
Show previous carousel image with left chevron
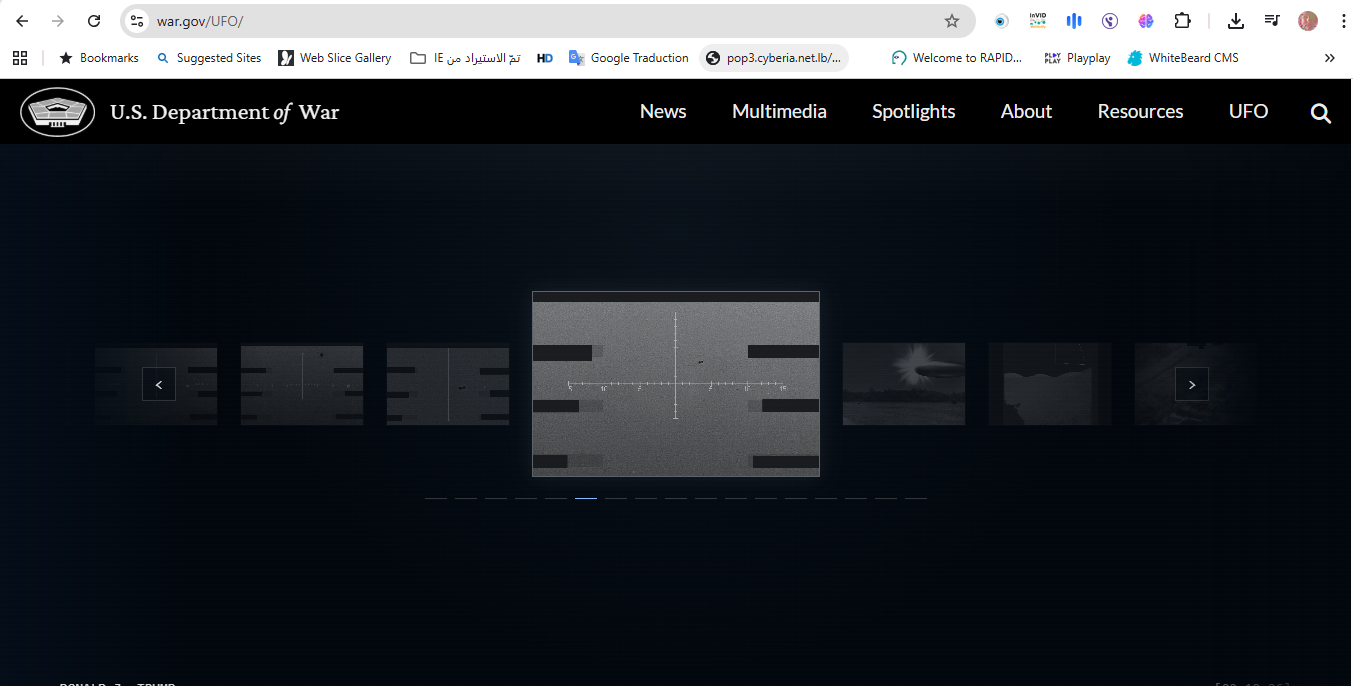tap(159, 384)
